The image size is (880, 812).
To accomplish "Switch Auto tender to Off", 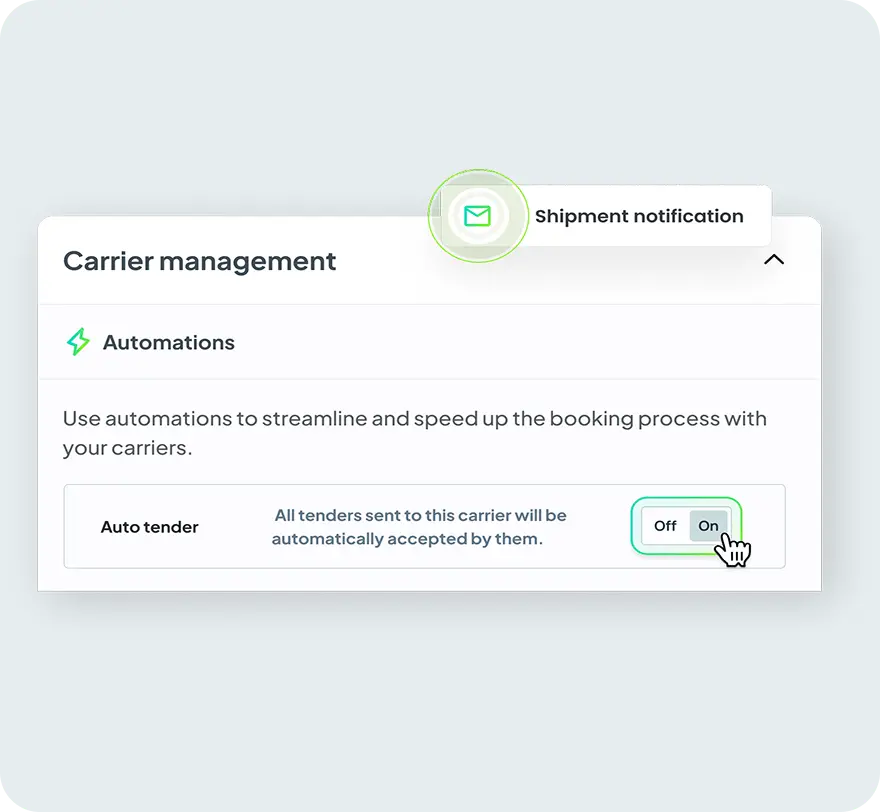I will [x=665, y=526].
